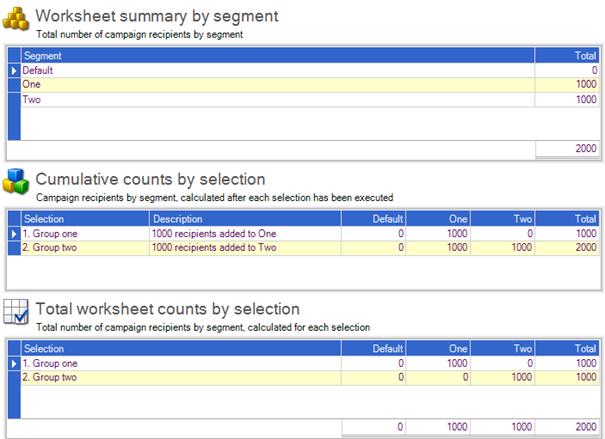Screen dimensions: 605x439
Task: Click Default column header in Cumulative counts
Action: [x=373, y=219]
